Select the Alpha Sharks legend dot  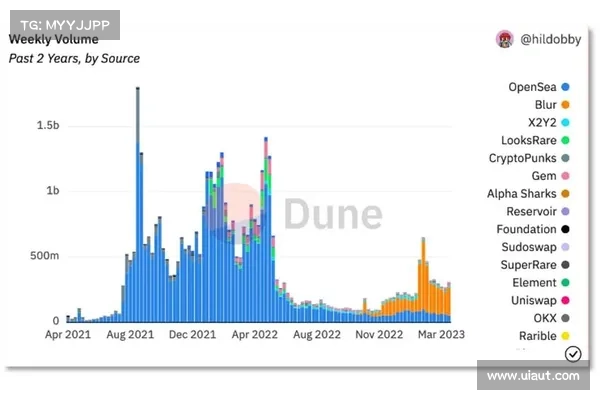(x=565, y=194)
